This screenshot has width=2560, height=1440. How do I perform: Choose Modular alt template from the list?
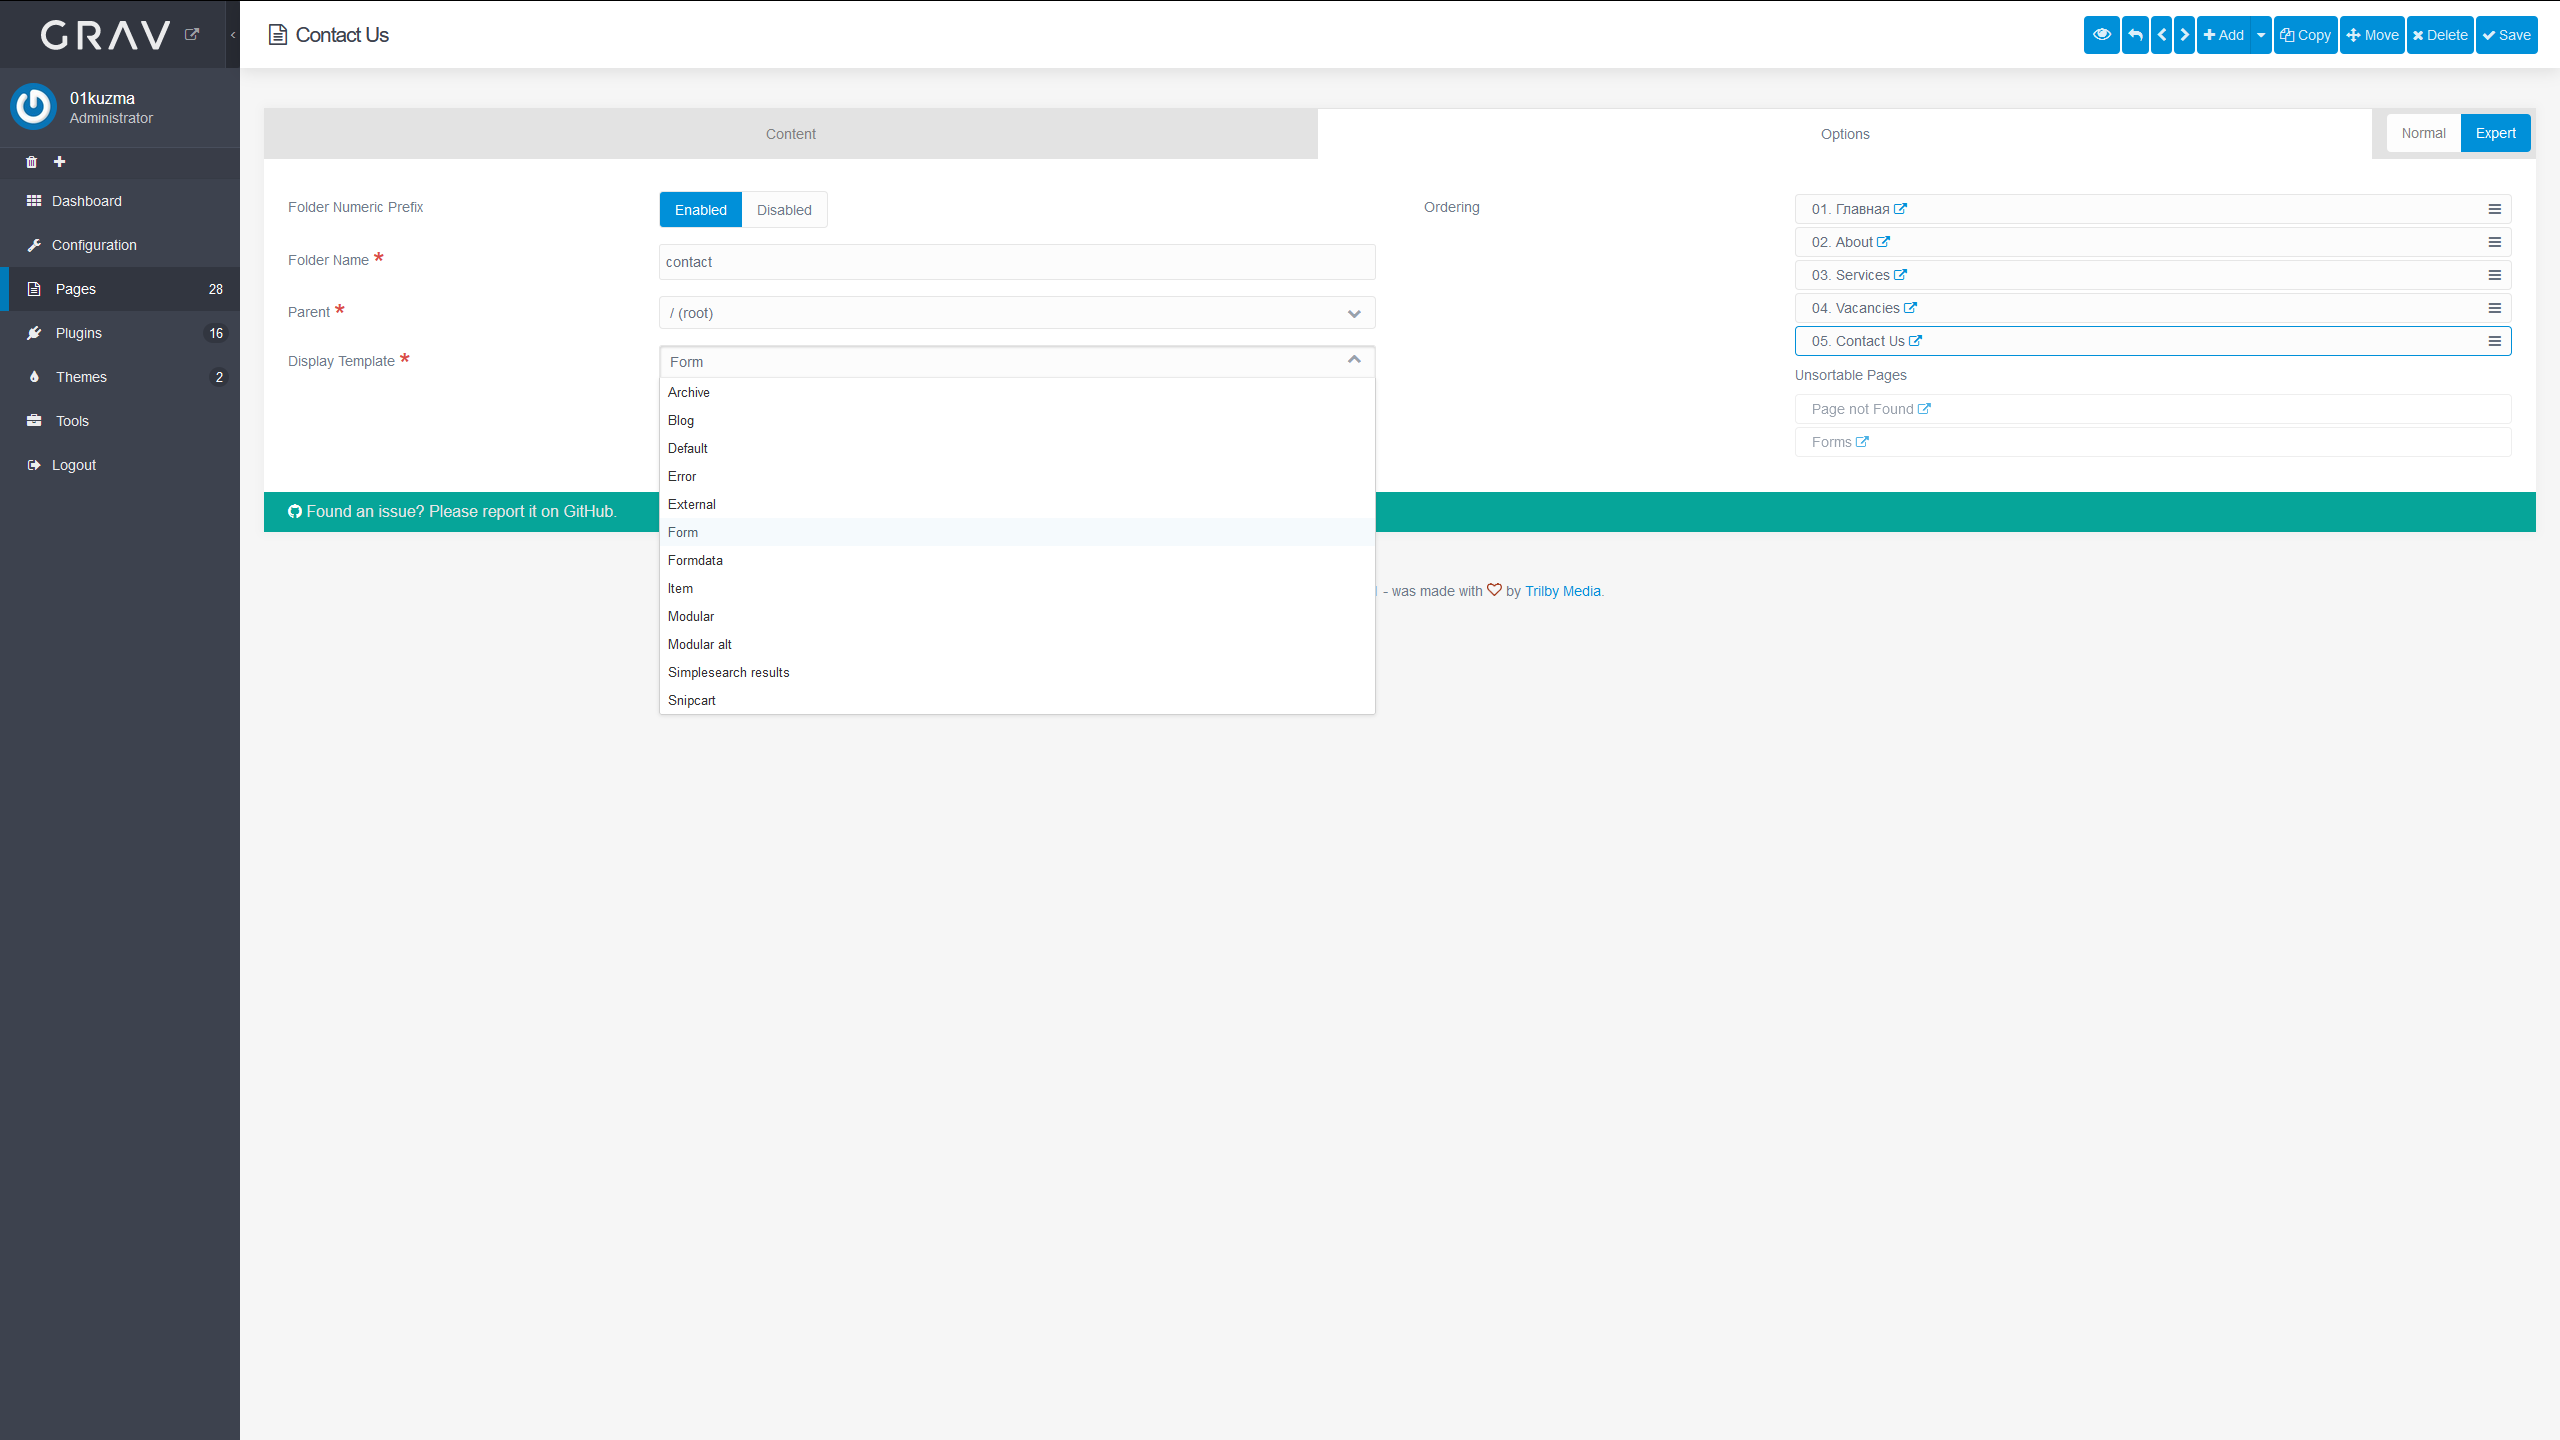(x=1017, y=644)
